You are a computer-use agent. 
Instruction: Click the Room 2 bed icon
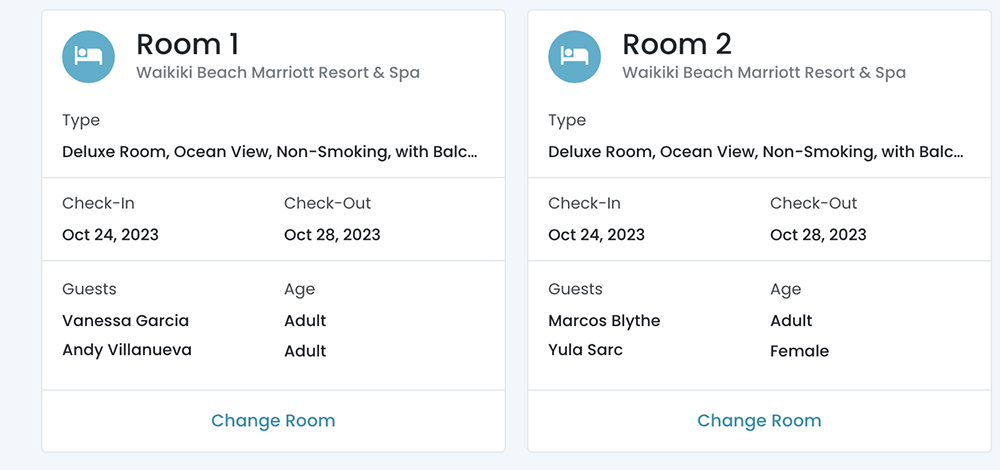574,56
